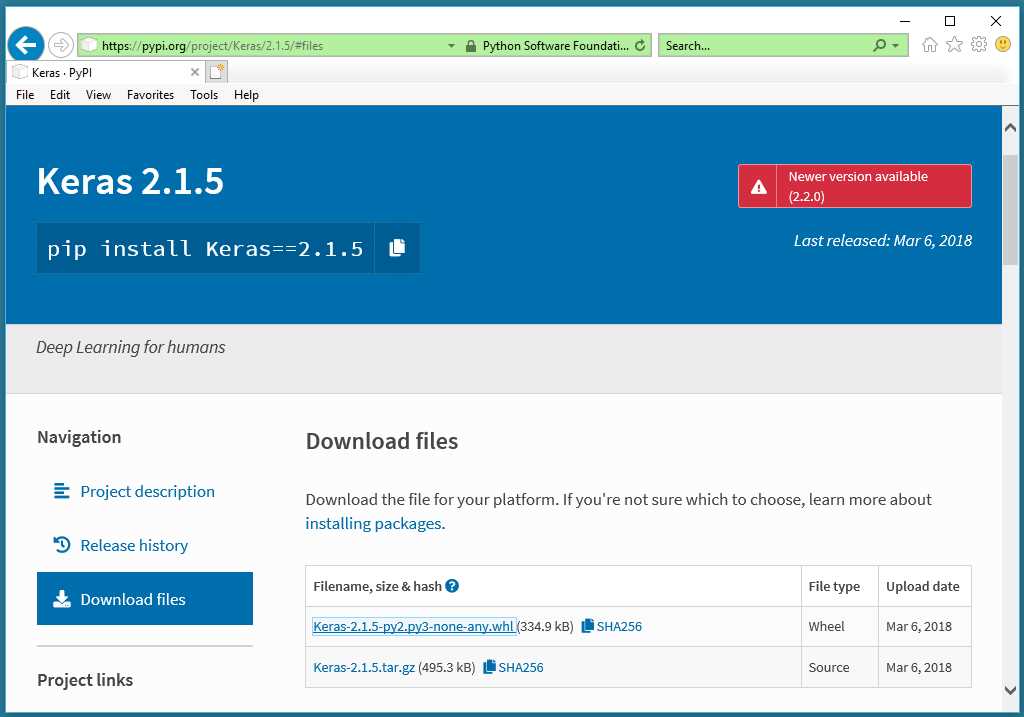The width and height of the screenshot is (1024, 717).
Task: Click inside the Search box
Action: point(760,45)
